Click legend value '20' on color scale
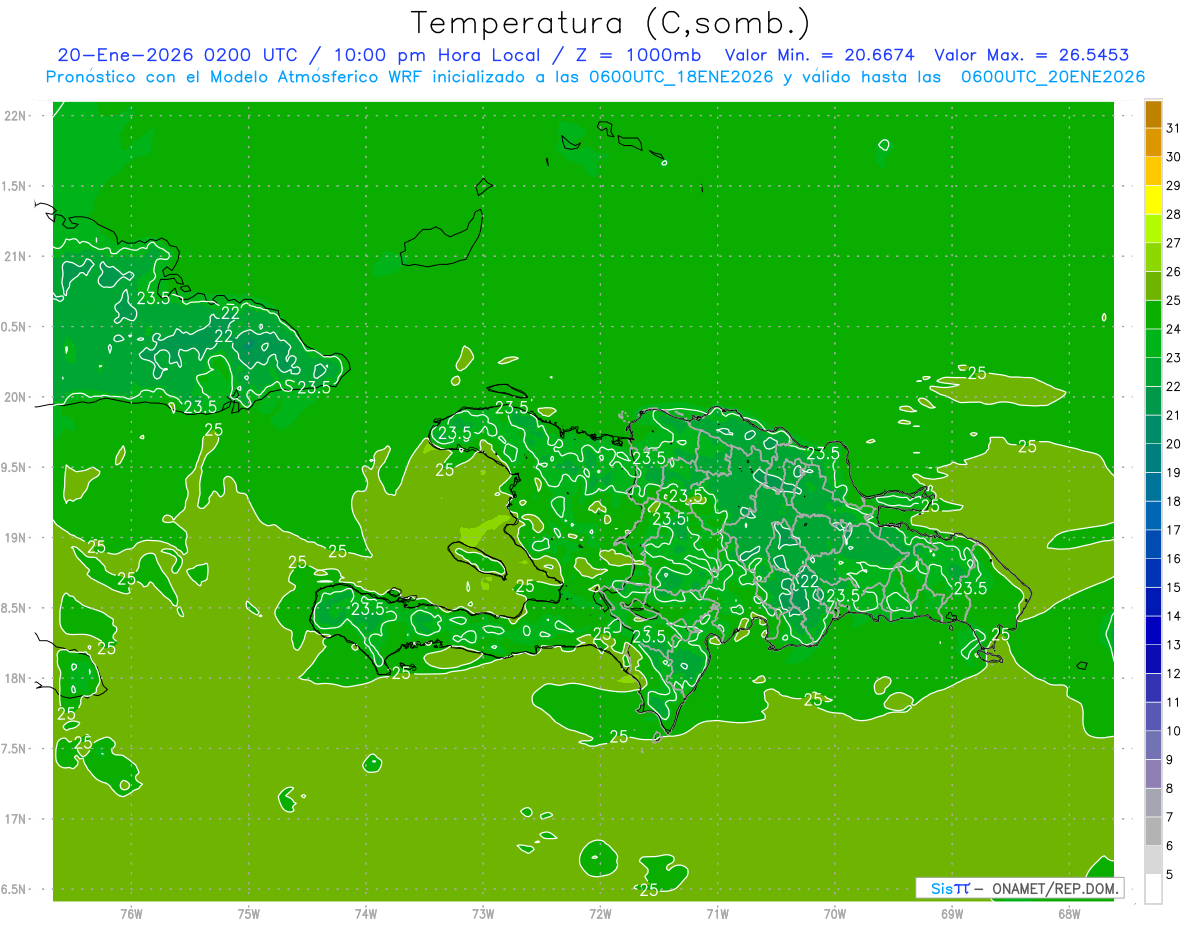The height and width of the screenshot is (927, 1200). [1173, 444]
